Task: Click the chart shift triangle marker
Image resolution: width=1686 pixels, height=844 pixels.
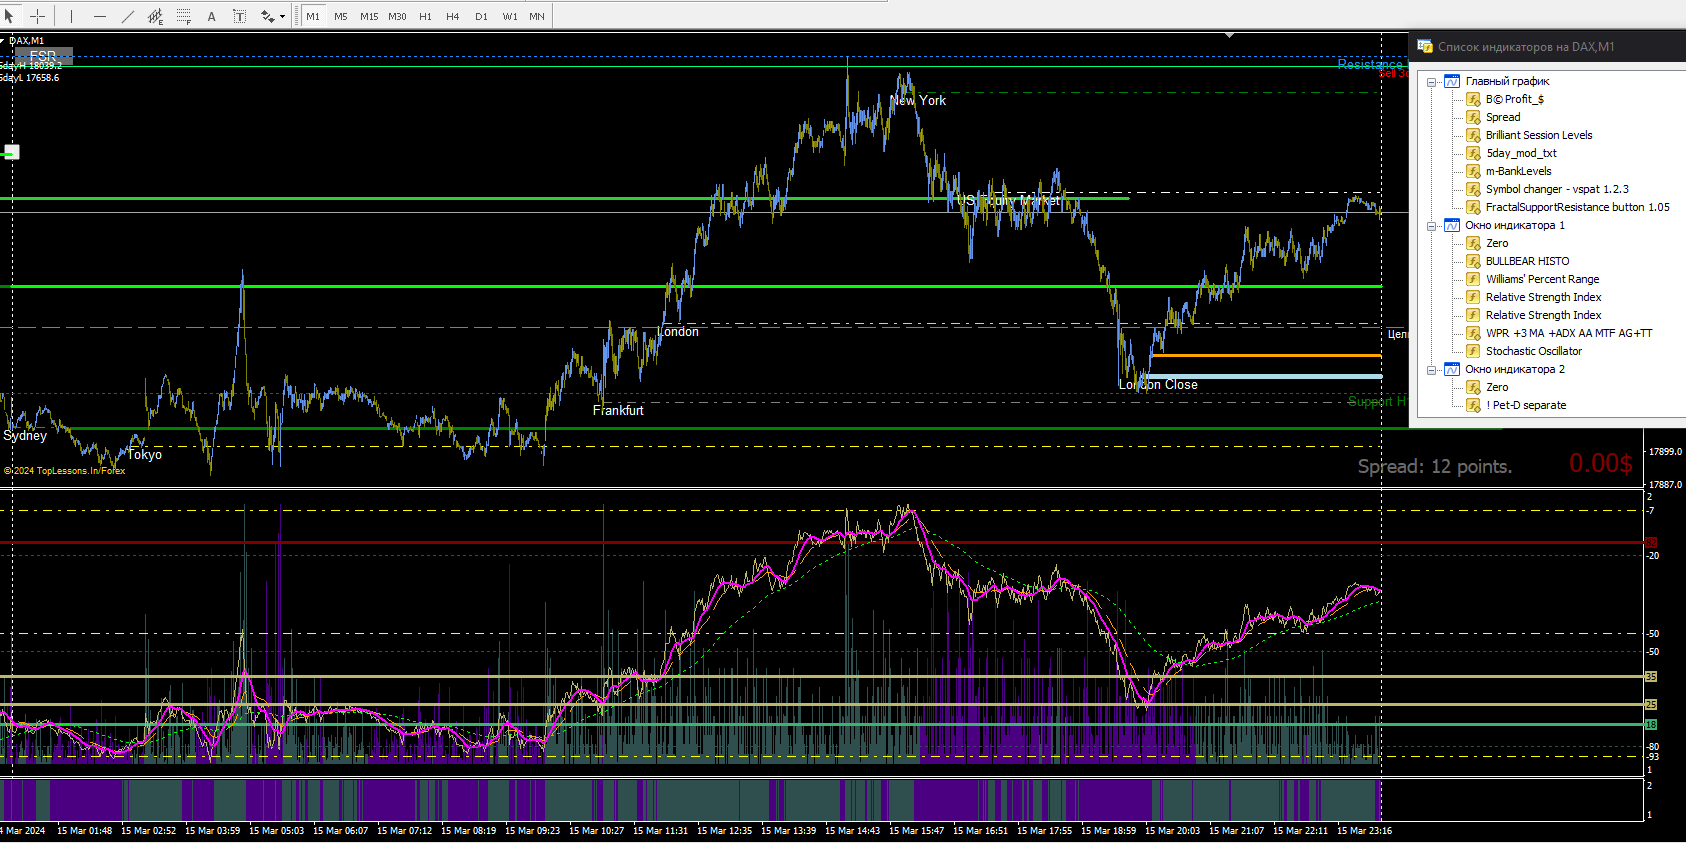Action: coord(1229,35)
